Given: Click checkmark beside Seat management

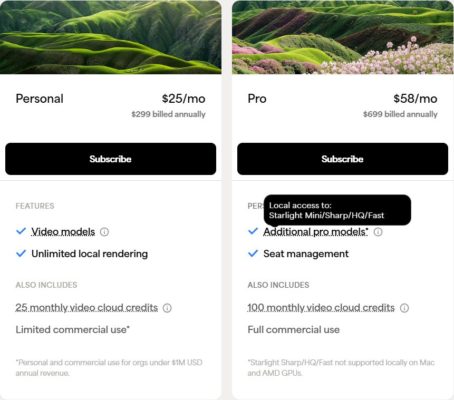Looking at the screenshot, I should point(253,254).
